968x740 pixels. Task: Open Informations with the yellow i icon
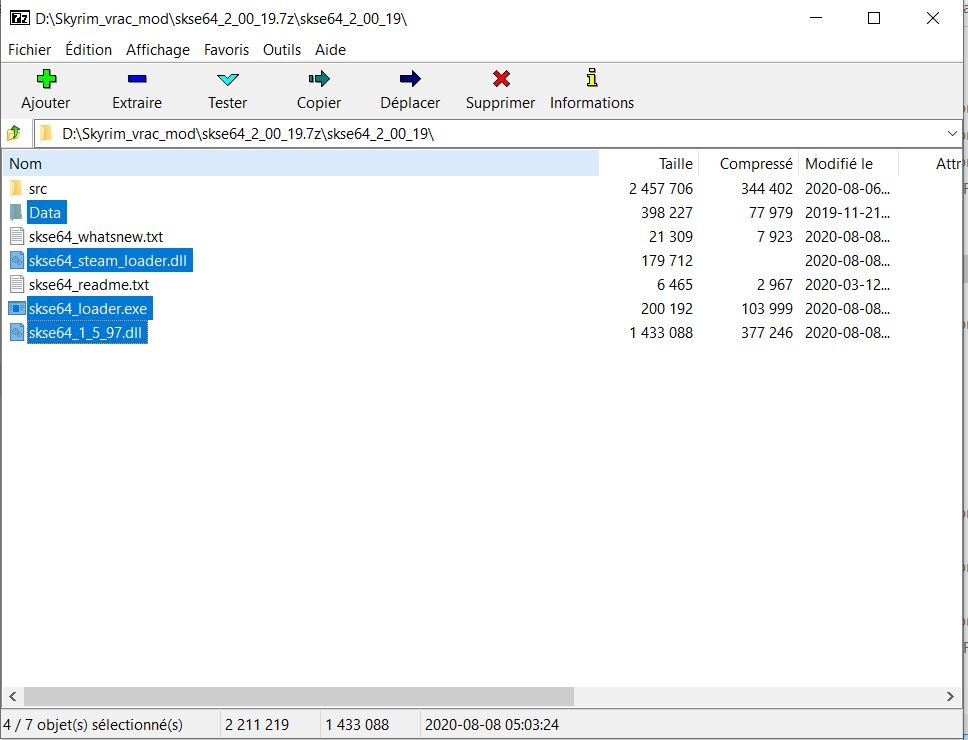pos(592,79)
